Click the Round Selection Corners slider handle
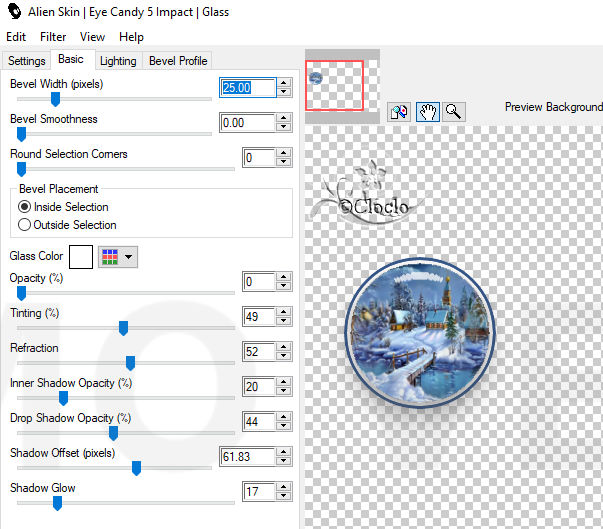This screenshot has width=603, height=529. [x=22, y=169]
